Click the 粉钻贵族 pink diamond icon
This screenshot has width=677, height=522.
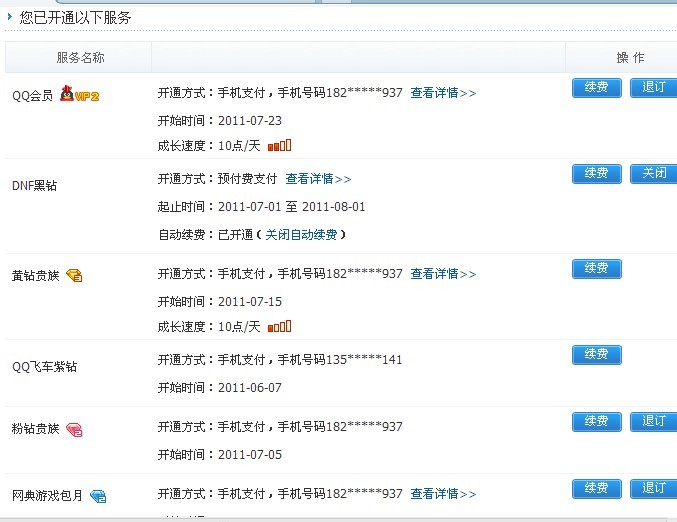tap(74, 429)
